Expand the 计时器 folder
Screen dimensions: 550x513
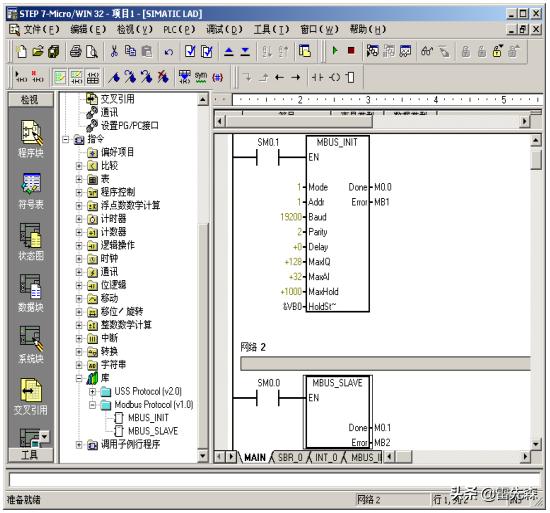tap(79, 219)
